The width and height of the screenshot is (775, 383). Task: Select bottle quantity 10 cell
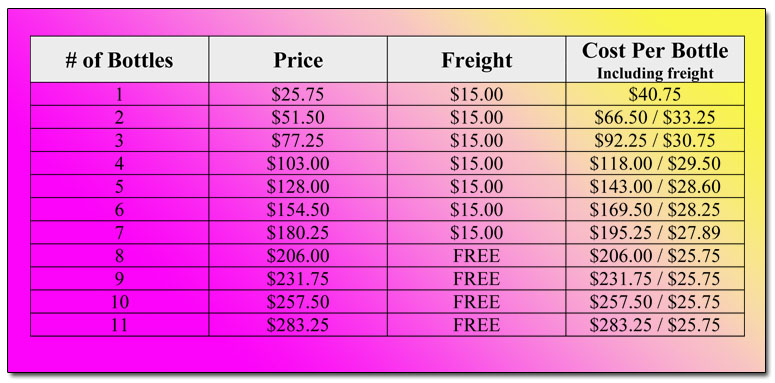click(x=120, y=301)
